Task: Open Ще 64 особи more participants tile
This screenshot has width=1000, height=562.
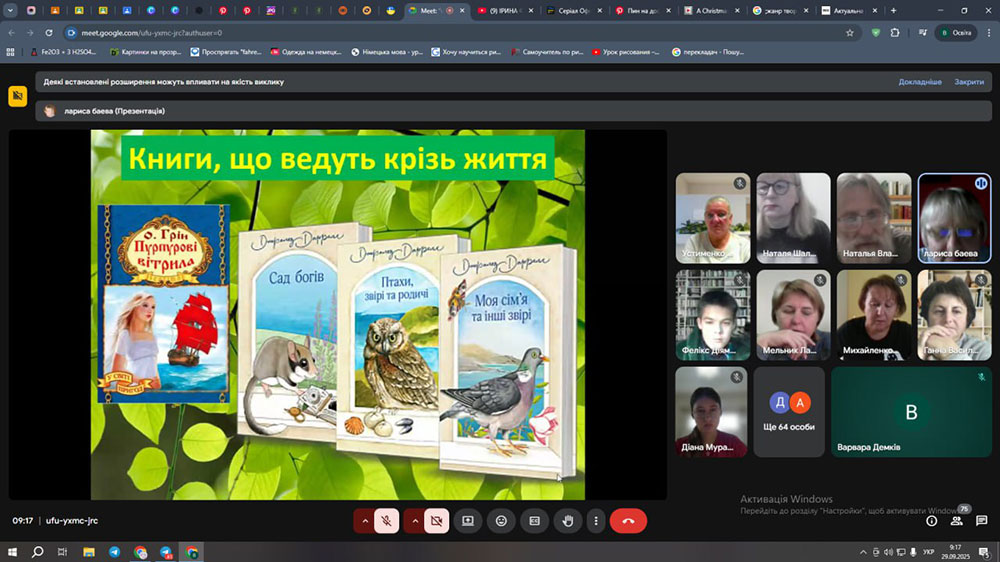Action: (789, 411)
